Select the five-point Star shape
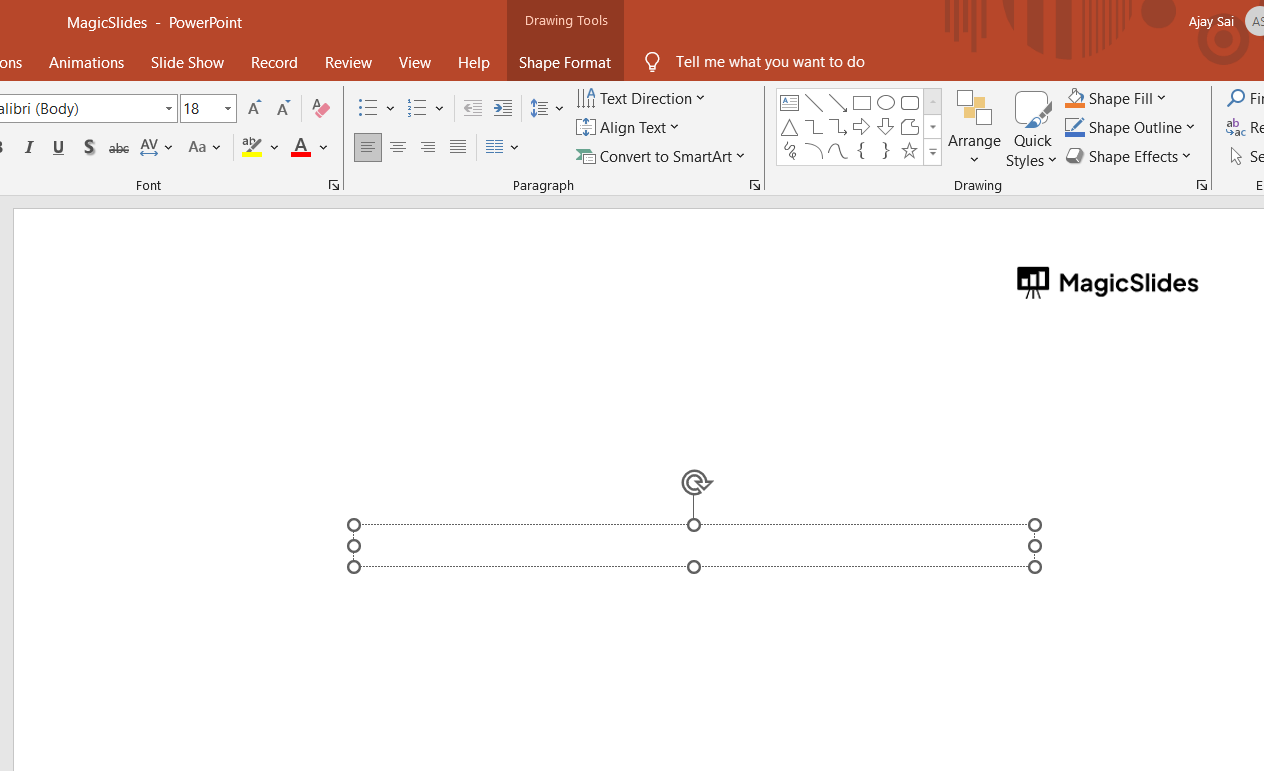The width and height of the screenshot is (1264, 771). coord(909,151)
